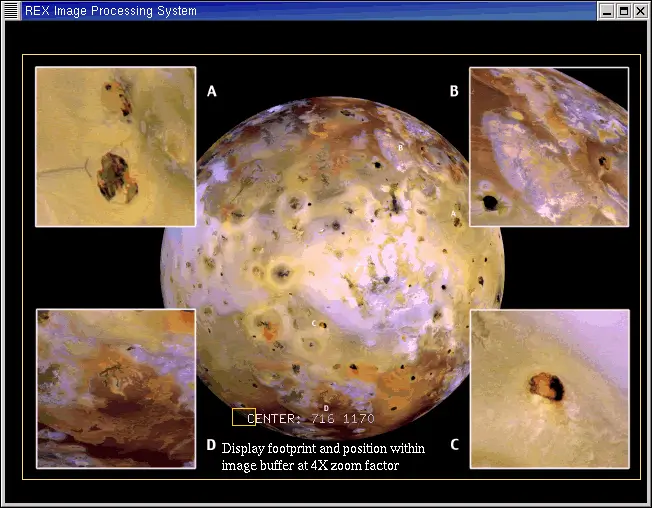Click the small D marker on the globe
Screen dimensions: 652x508
pyautogui.click(x=326, y=407)
